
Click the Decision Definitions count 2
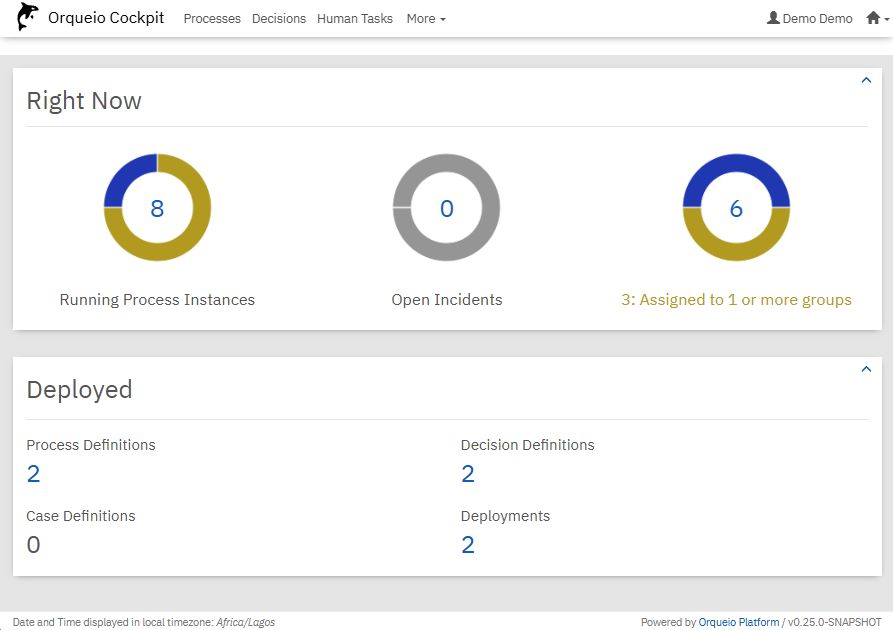pyautogui.click(x=468, y=474)
